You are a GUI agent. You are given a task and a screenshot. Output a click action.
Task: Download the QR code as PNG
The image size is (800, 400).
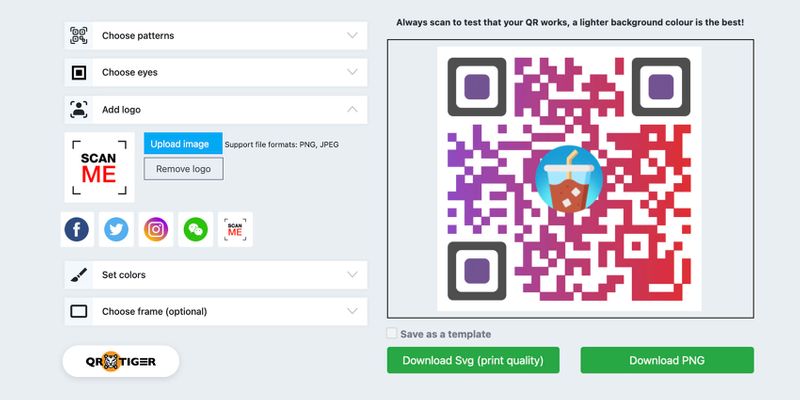[666, 360]
